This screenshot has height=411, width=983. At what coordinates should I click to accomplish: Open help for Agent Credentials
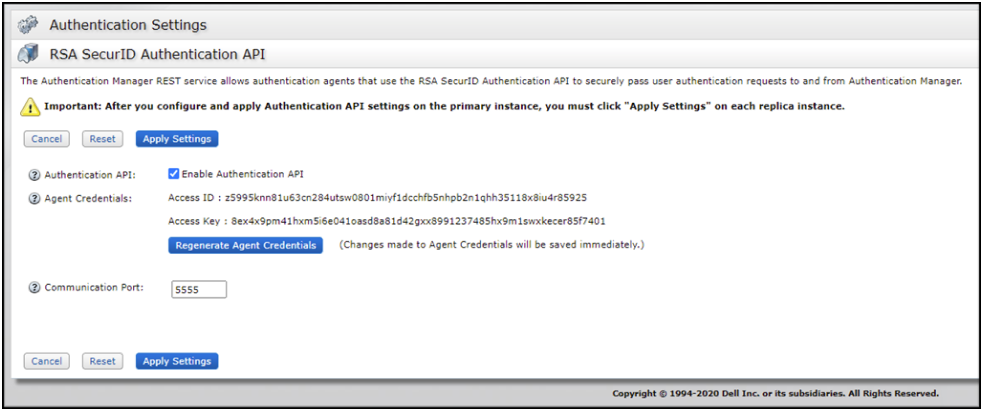(x=34, y=198)
